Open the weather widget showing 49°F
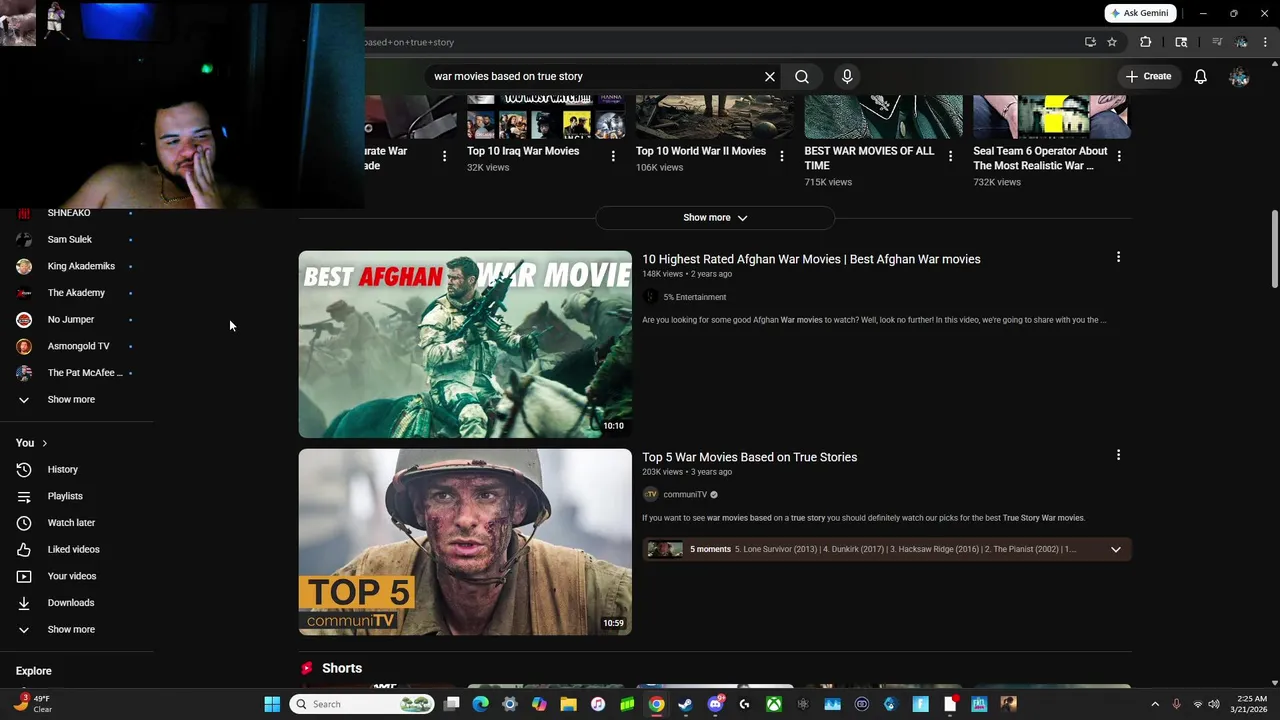This screenshot has height=720, width=1280. (32, 704)
